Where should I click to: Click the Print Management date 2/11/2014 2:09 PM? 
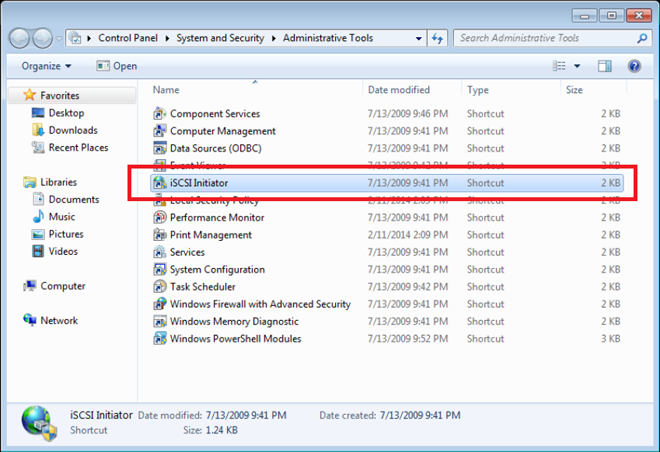(x=407, y=235)
